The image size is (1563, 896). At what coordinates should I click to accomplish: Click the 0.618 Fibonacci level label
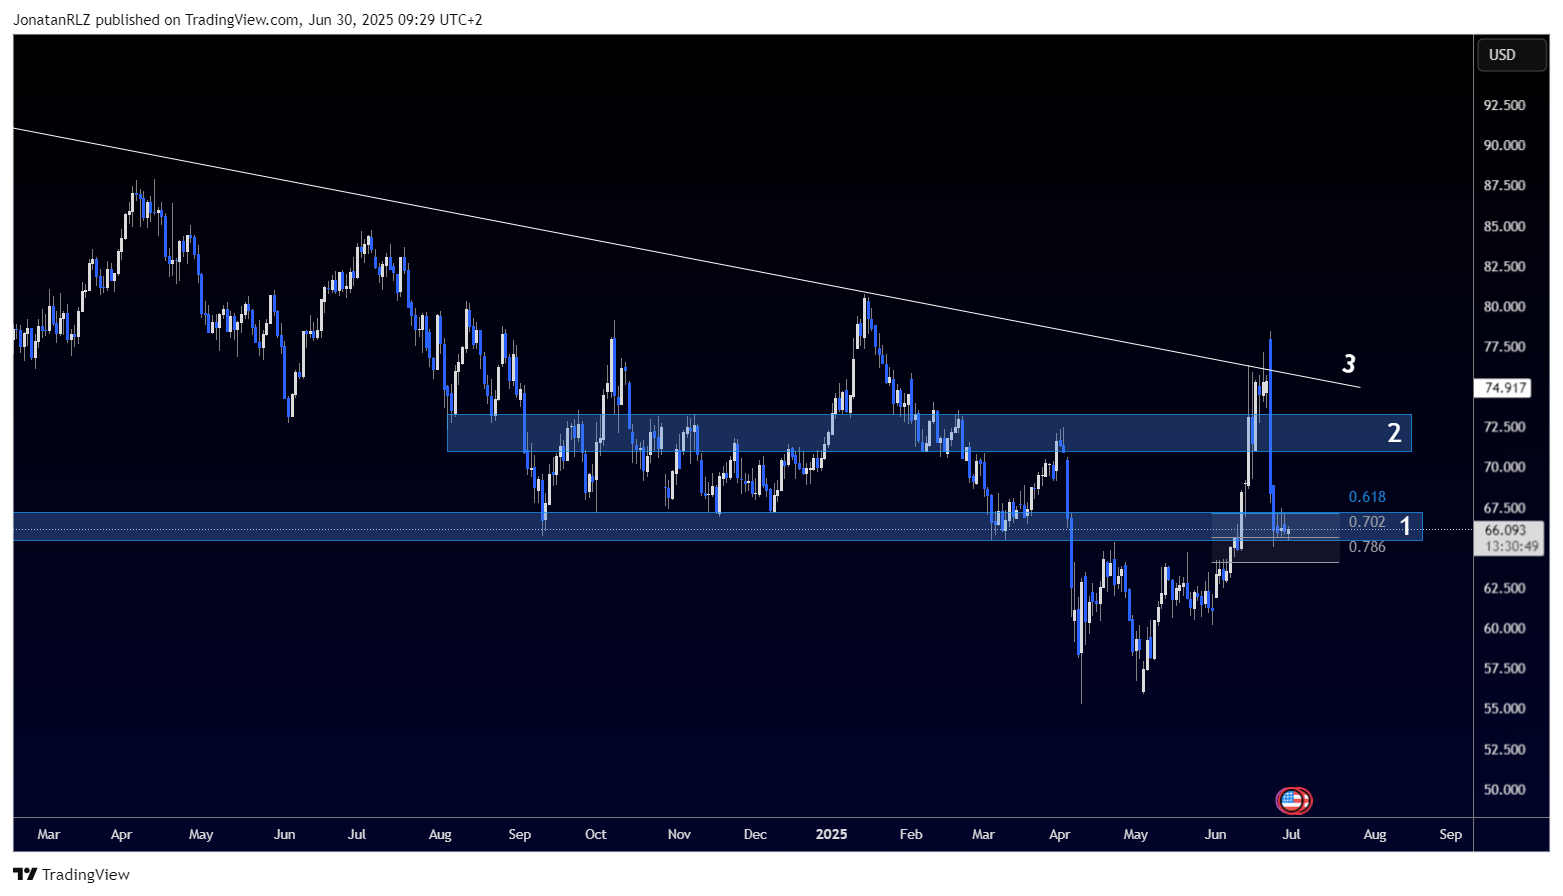click(x=1367, y=497)
